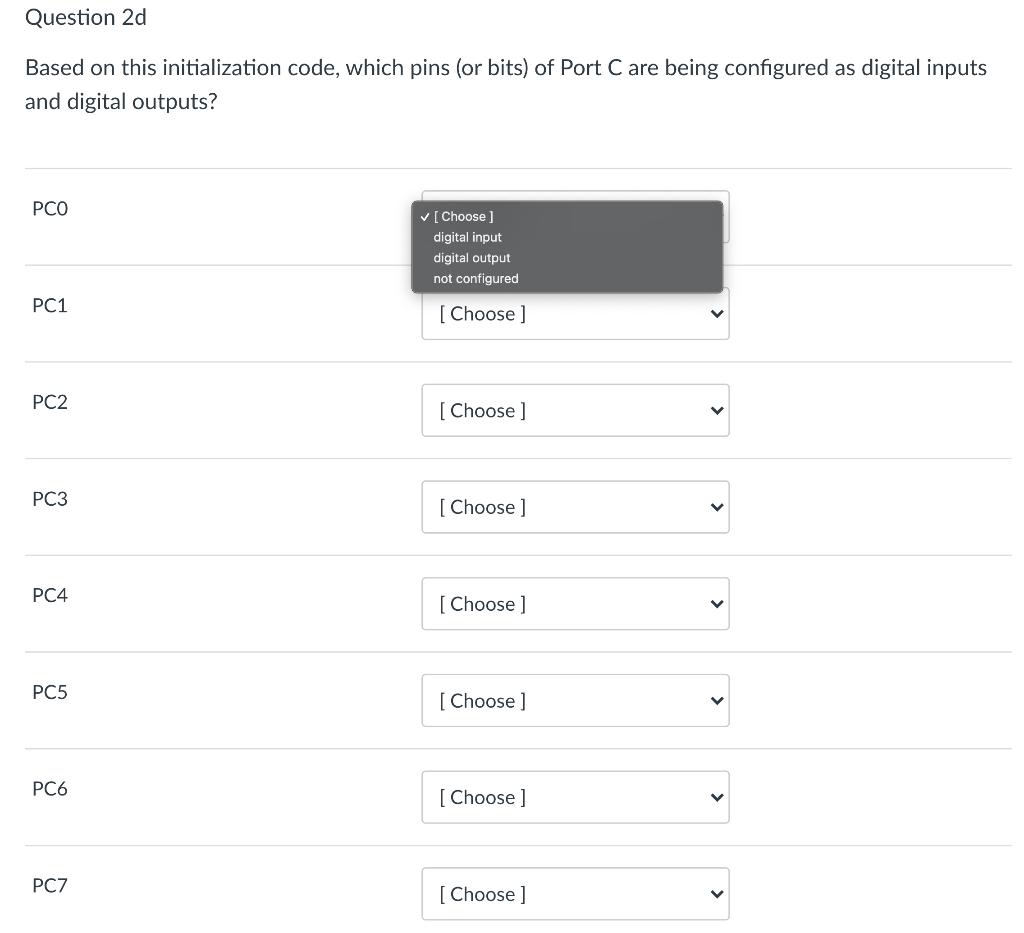Open the PC1 dropdown
This screenshot has height=933, width=1024.
click(x=575, y=313)
